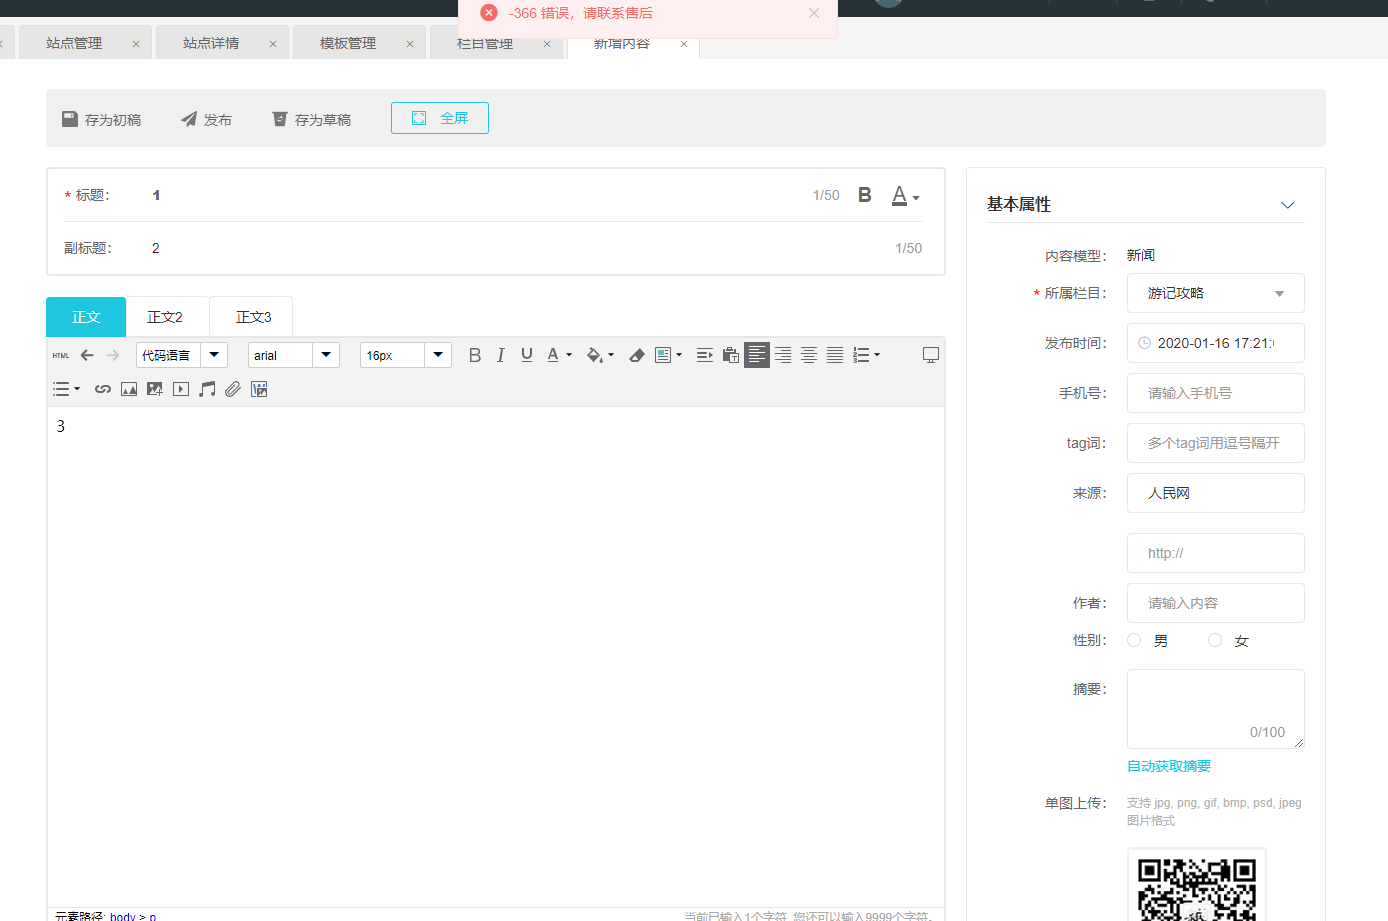Switch to the 站点管理 tab
The width and height of the screenshot is (1388, 921).
pyautogui.click(x=74, y=43)
